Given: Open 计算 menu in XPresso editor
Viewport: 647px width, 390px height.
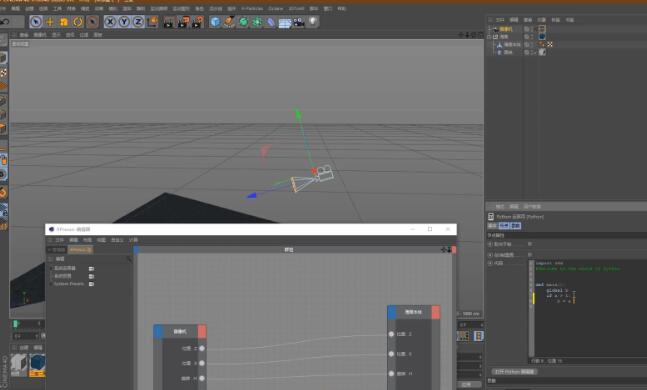Looking at the screenshot, I should [x=133, y=240].
